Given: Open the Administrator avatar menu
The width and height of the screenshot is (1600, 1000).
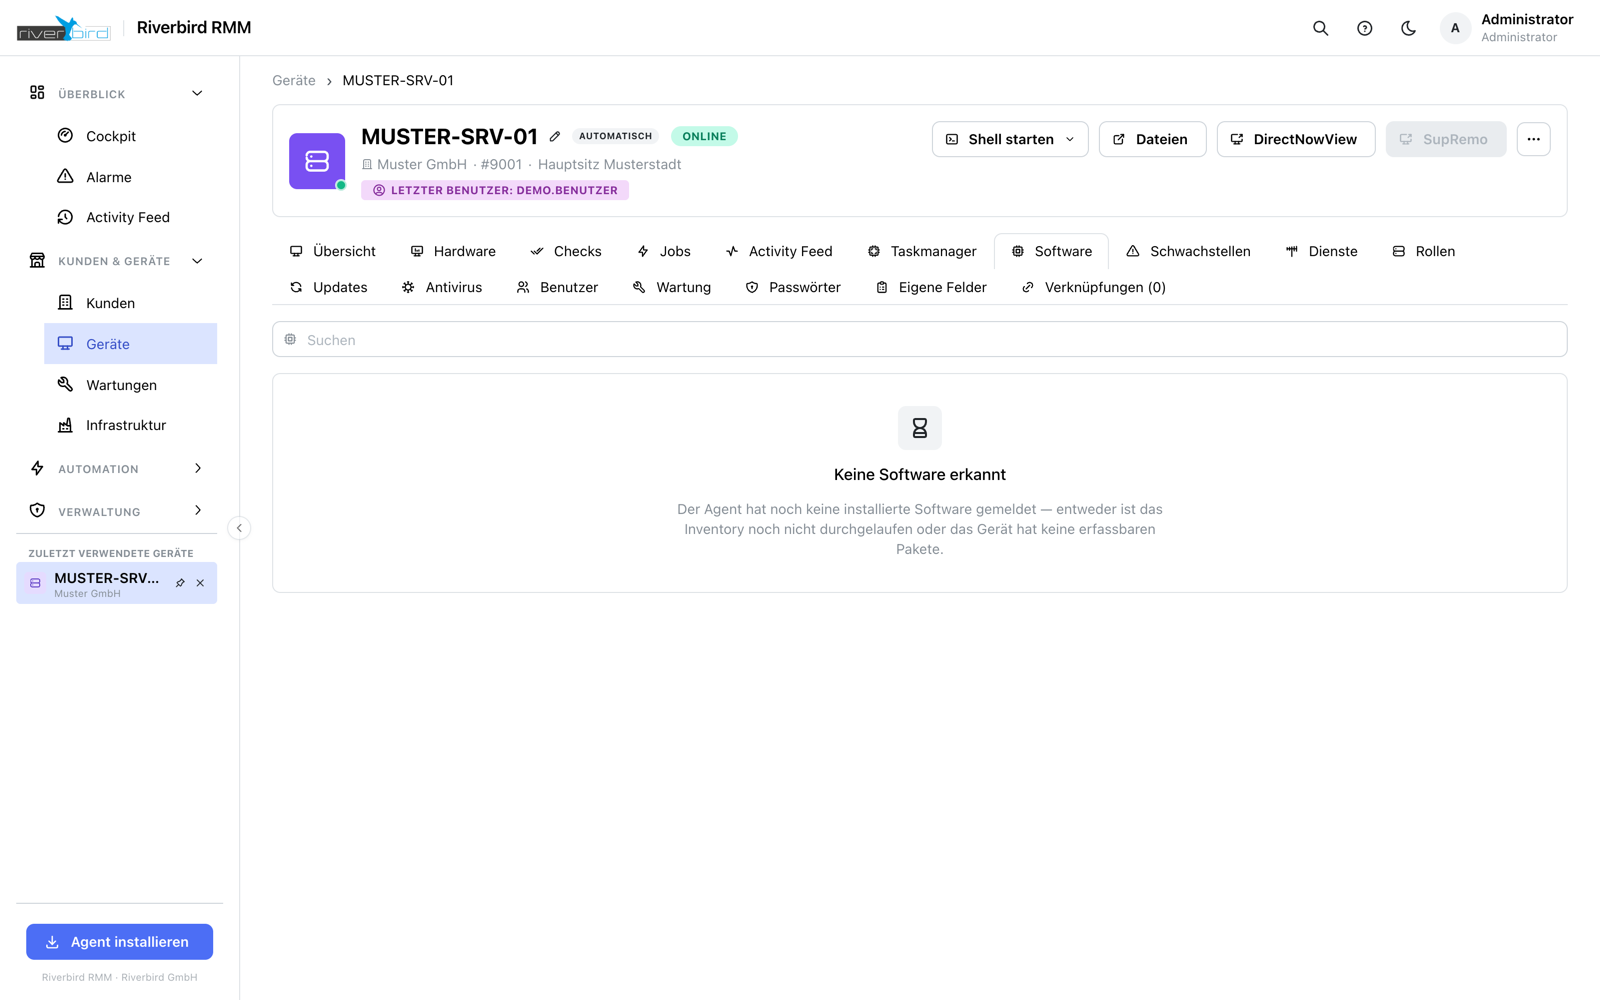Looking at the screenshot, I should point(1455,28).
